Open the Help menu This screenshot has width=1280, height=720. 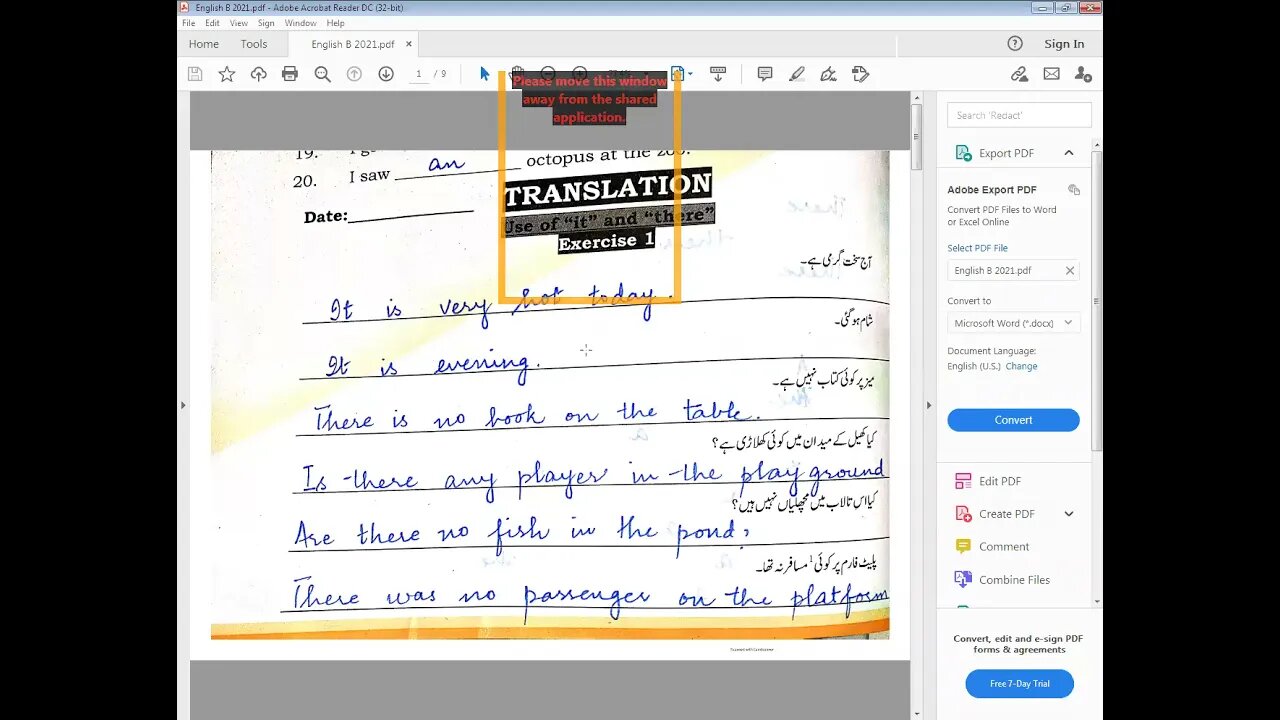coord(336,23)
